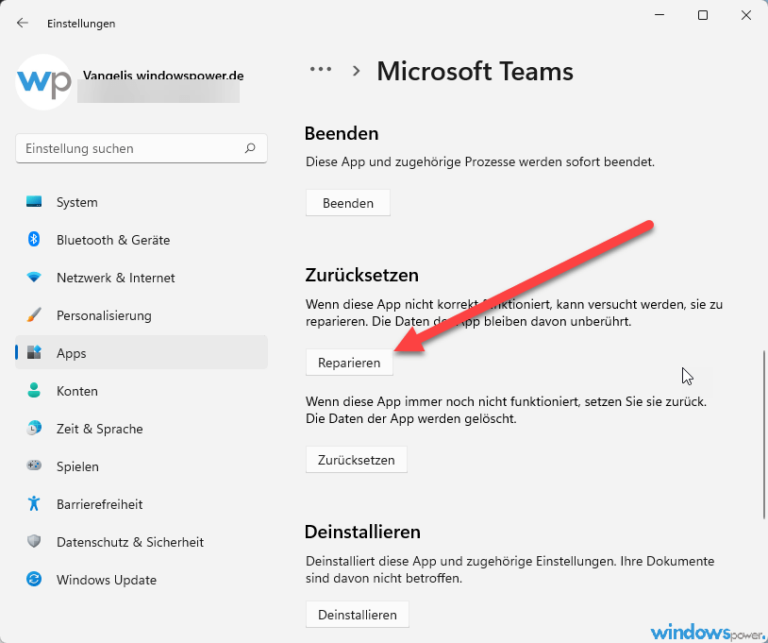Click the magnifier search icon
Image resolution: width=768 pixels, height=643 pixels.
click(x=250, y=148)
